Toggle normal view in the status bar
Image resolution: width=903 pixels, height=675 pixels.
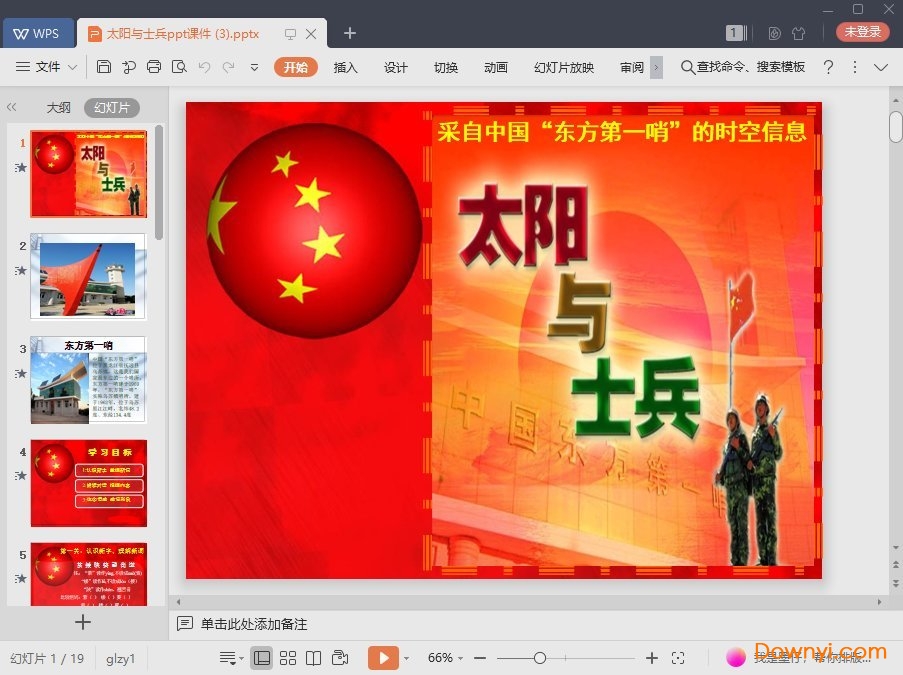click(x=262, y=658)
